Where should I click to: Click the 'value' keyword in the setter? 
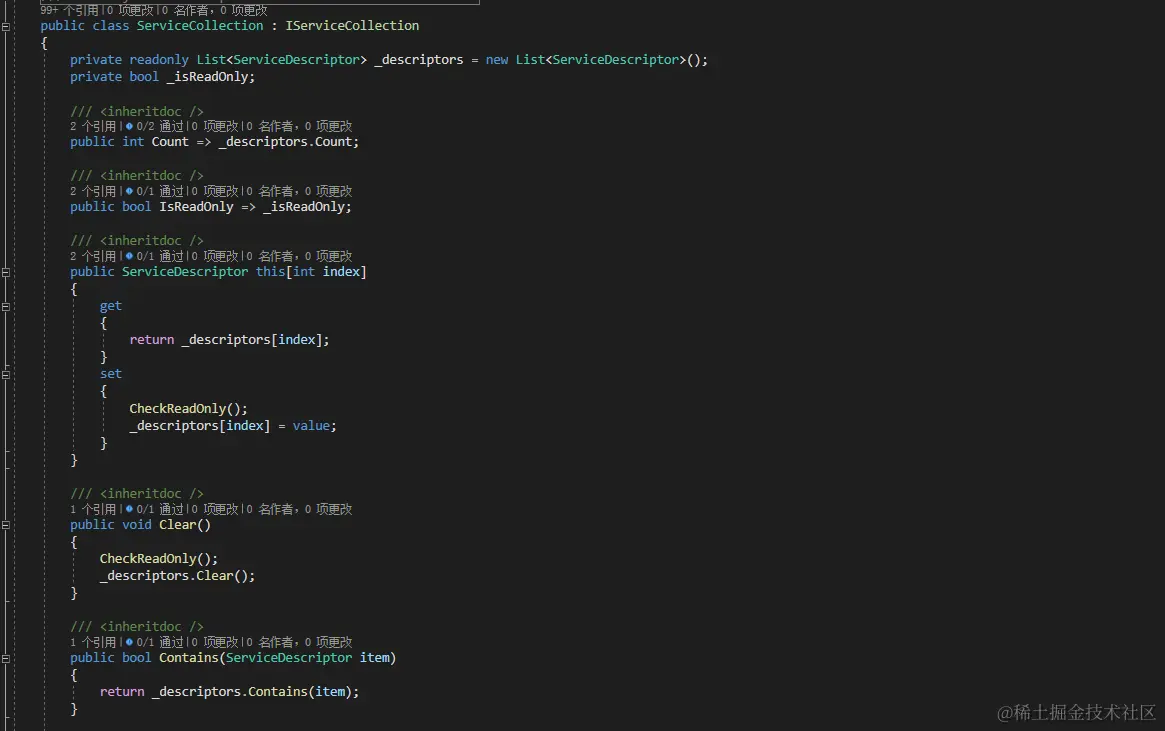[x=311, y=426]
